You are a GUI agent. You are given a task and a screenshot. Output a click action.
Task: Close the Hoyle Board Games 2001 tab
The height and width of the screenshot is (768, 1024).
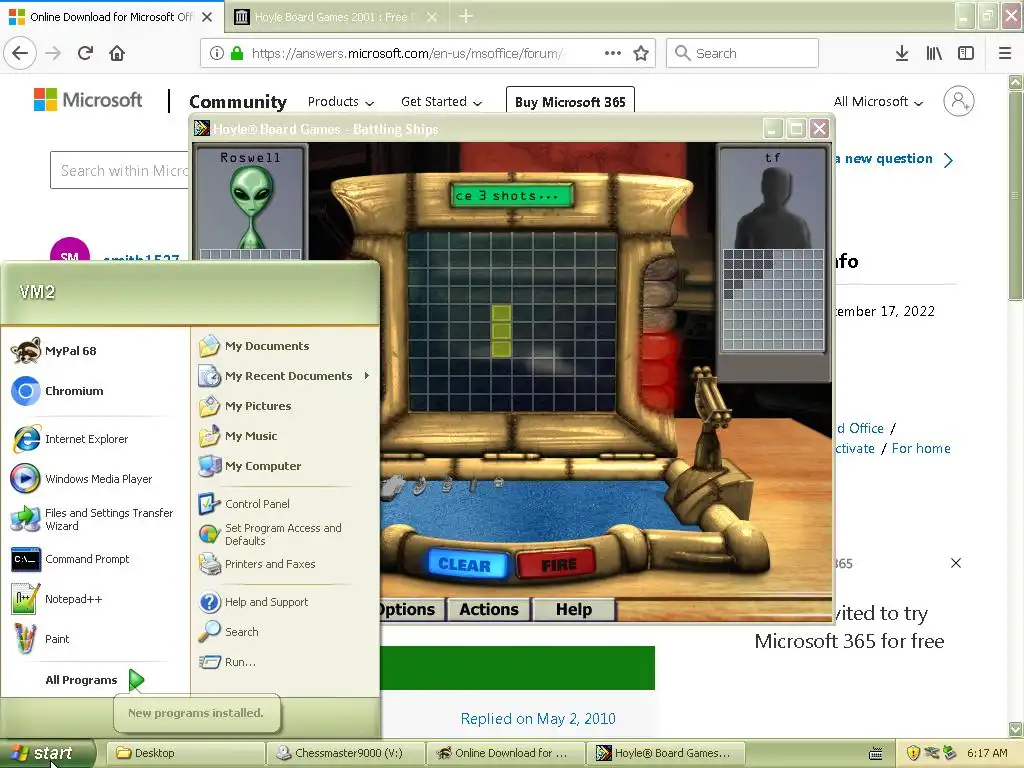(x=432, y=17)
